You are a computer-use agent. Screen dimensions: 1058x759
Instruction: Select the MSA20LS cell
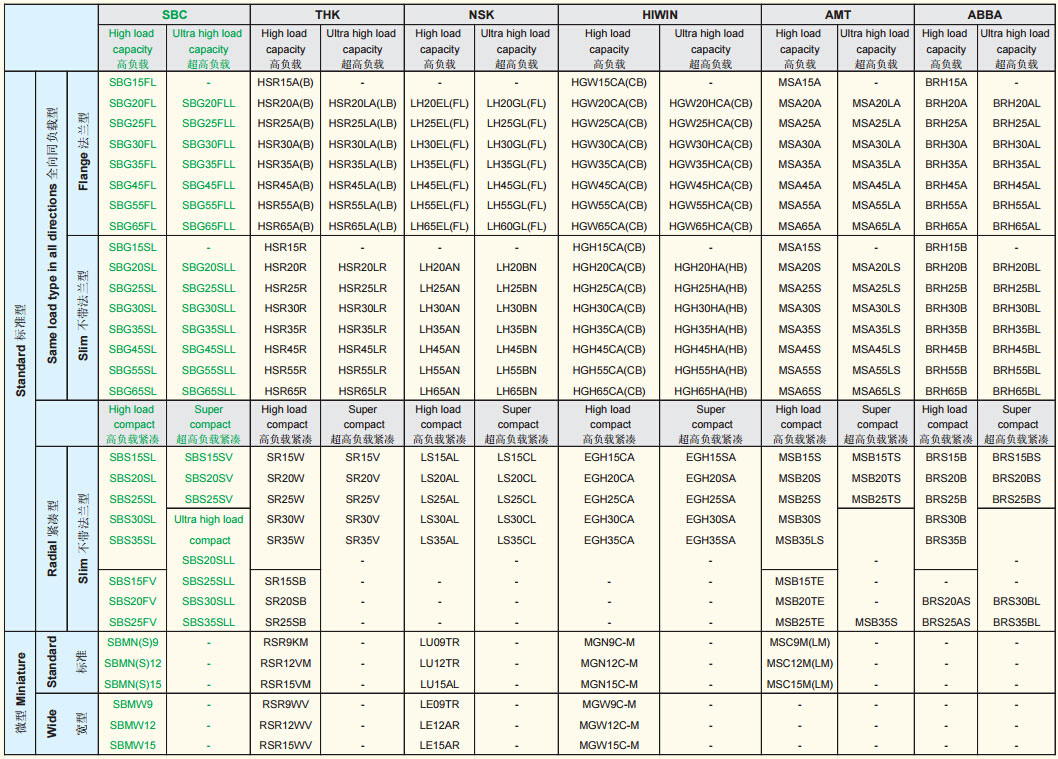pos(876,267)
